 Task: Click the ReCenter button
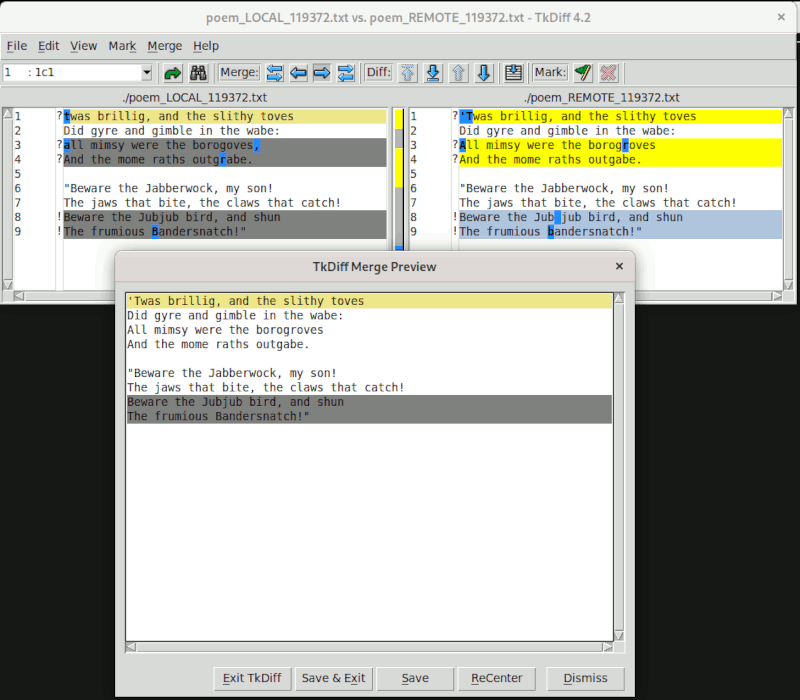click(496, 678)
